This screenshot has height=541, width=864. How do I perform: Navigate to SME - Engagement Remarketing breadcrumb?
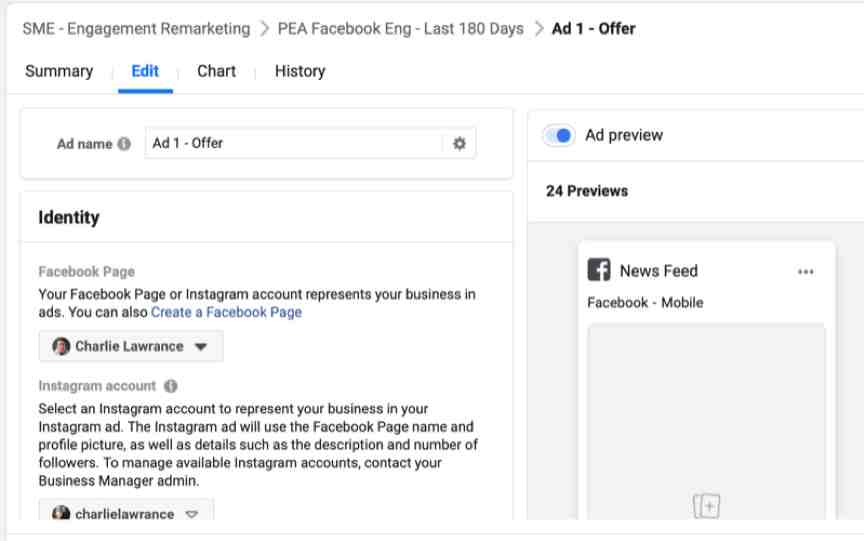click(136, 29)
